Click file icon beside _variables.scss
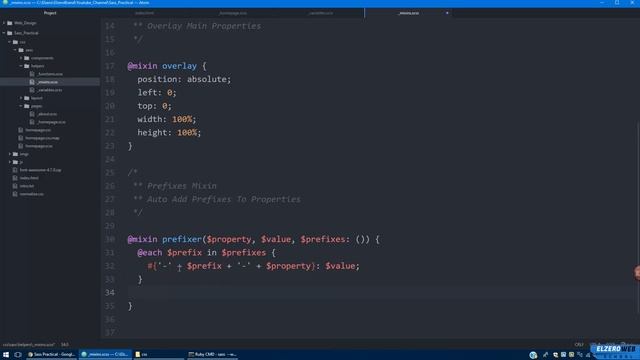The image size is (640, 360). click(x=32, y=90)
